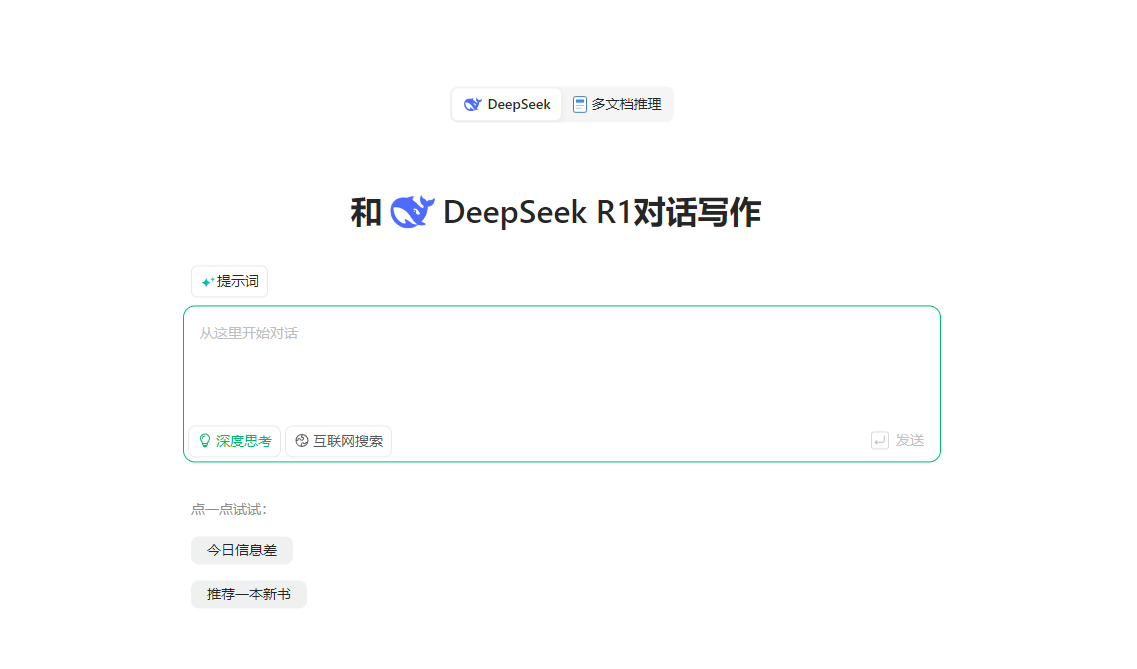Click the 点一点试试 label text
The image size is (1137, 669).
tap(228, 510)
